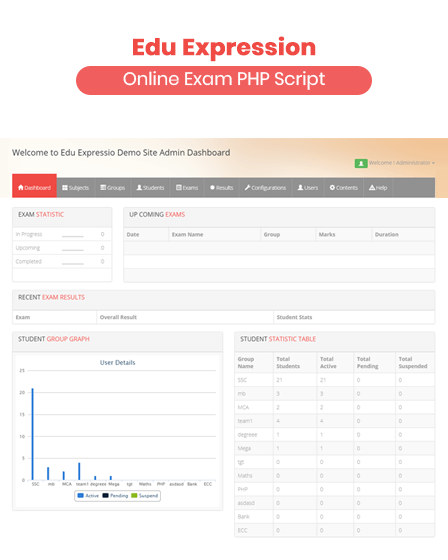The image size is (448, 560).
Task: Select the Maths row in statistic table
Action: (x=335, y=476)
